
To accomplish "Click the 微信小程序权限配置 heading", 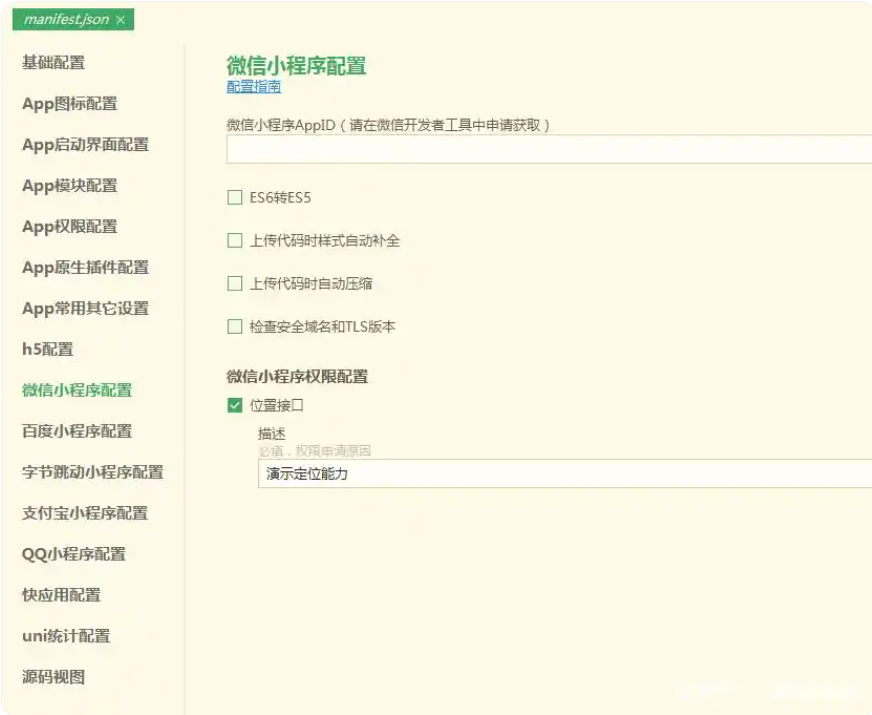I will pos(297,376).
